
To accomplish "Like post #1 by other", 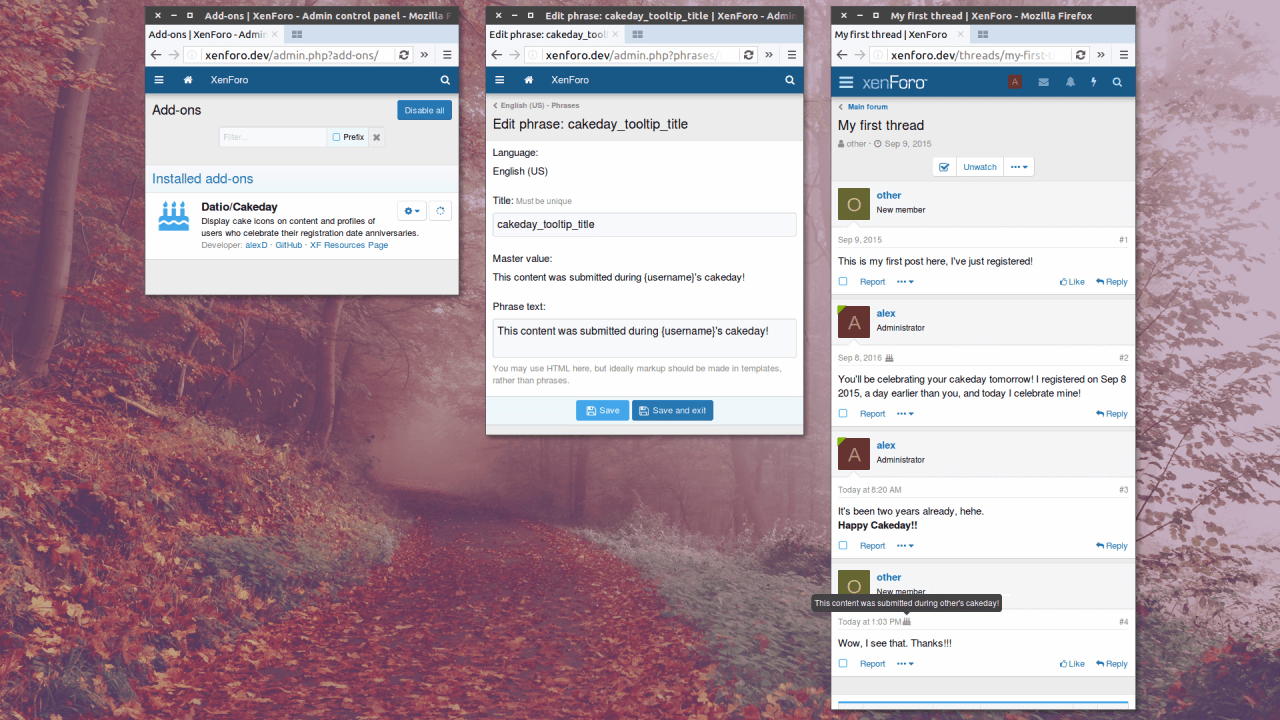I will click(1072, 282).
